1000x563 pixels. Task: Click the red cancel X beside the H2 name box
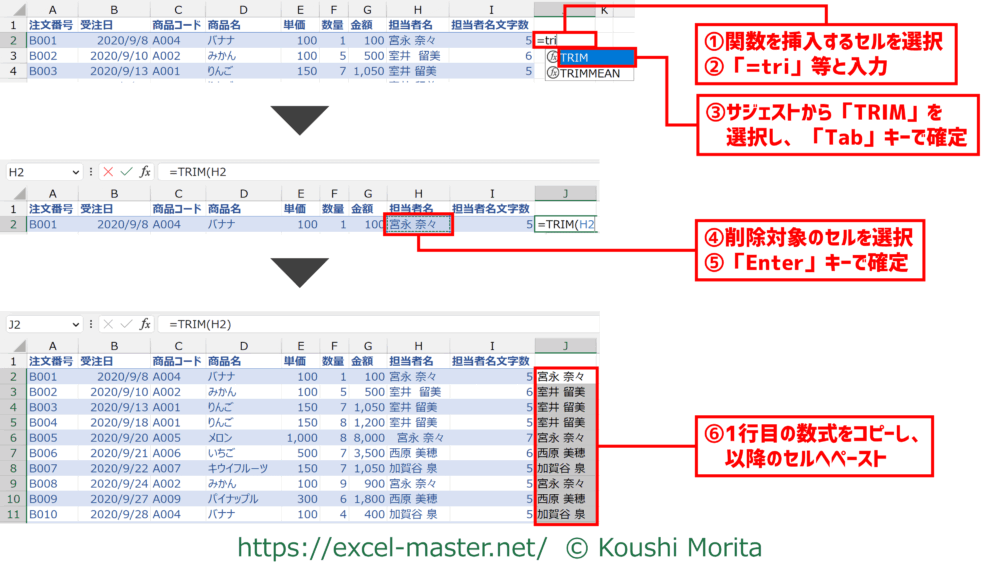coord(108,172)
